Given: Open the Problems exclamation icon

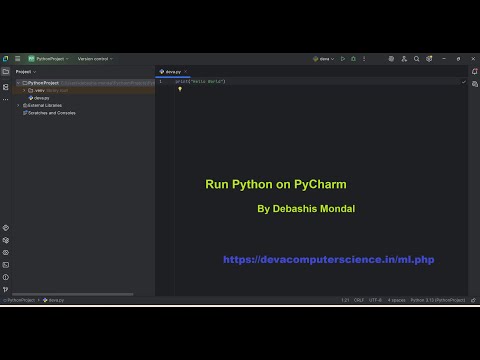Looking at the screenshot, I should (x=6, y=277).
